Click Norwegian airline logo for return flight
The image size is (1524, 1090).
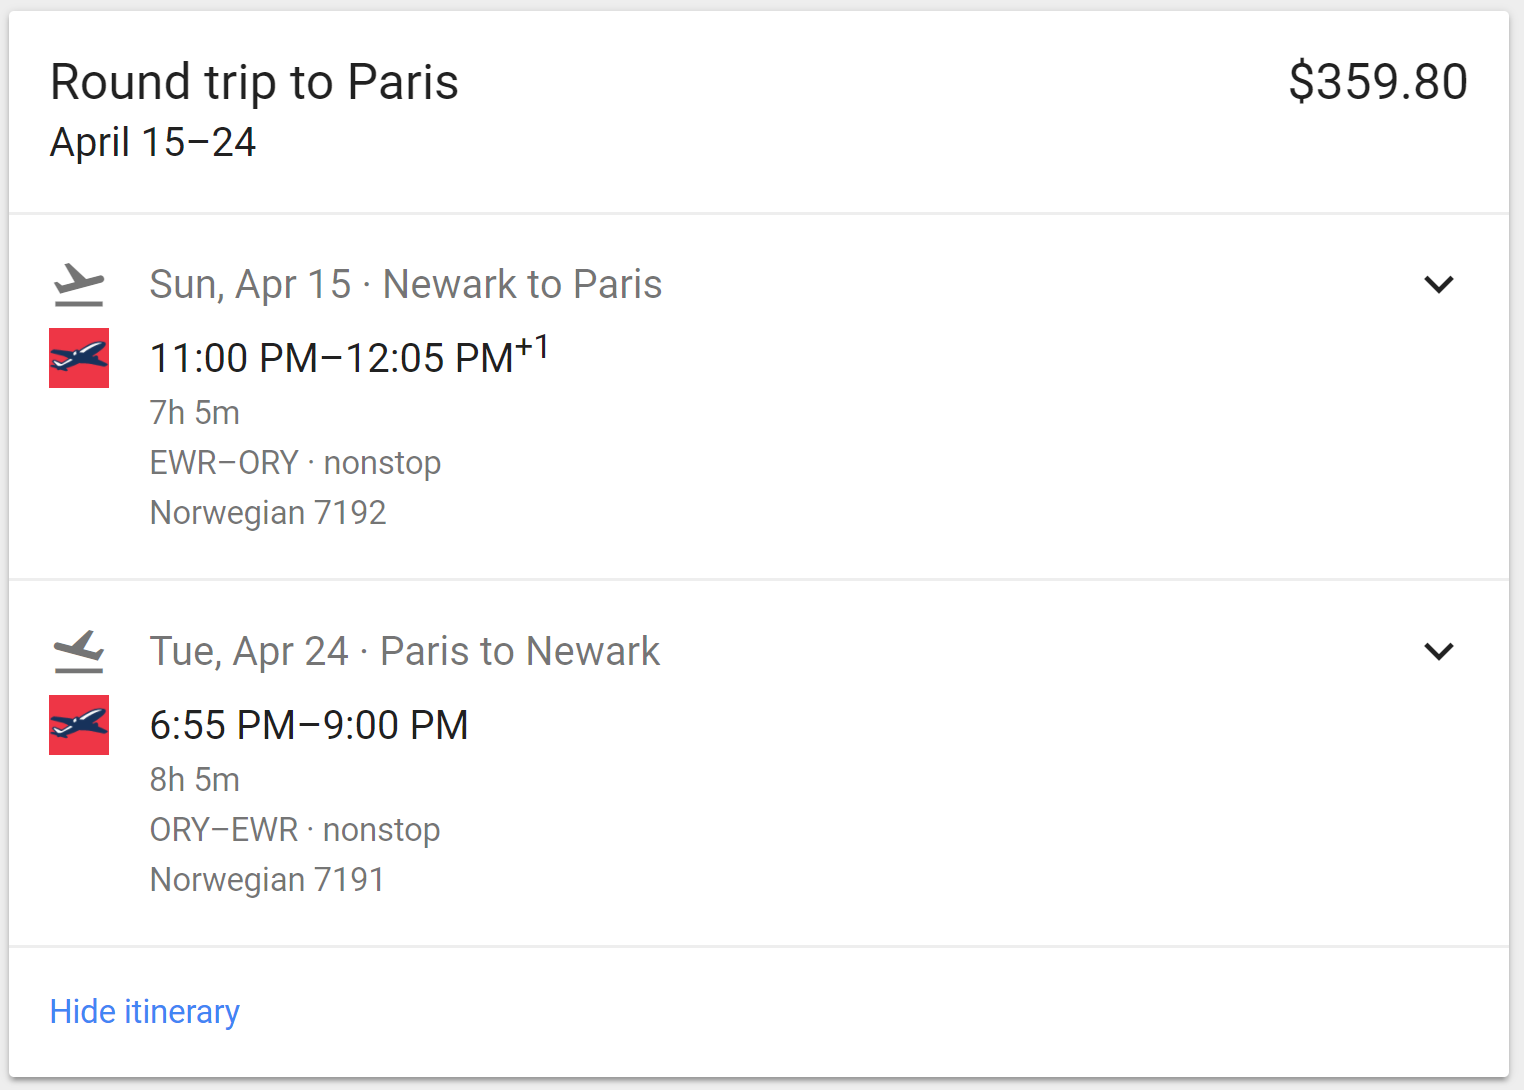(79, 725)
